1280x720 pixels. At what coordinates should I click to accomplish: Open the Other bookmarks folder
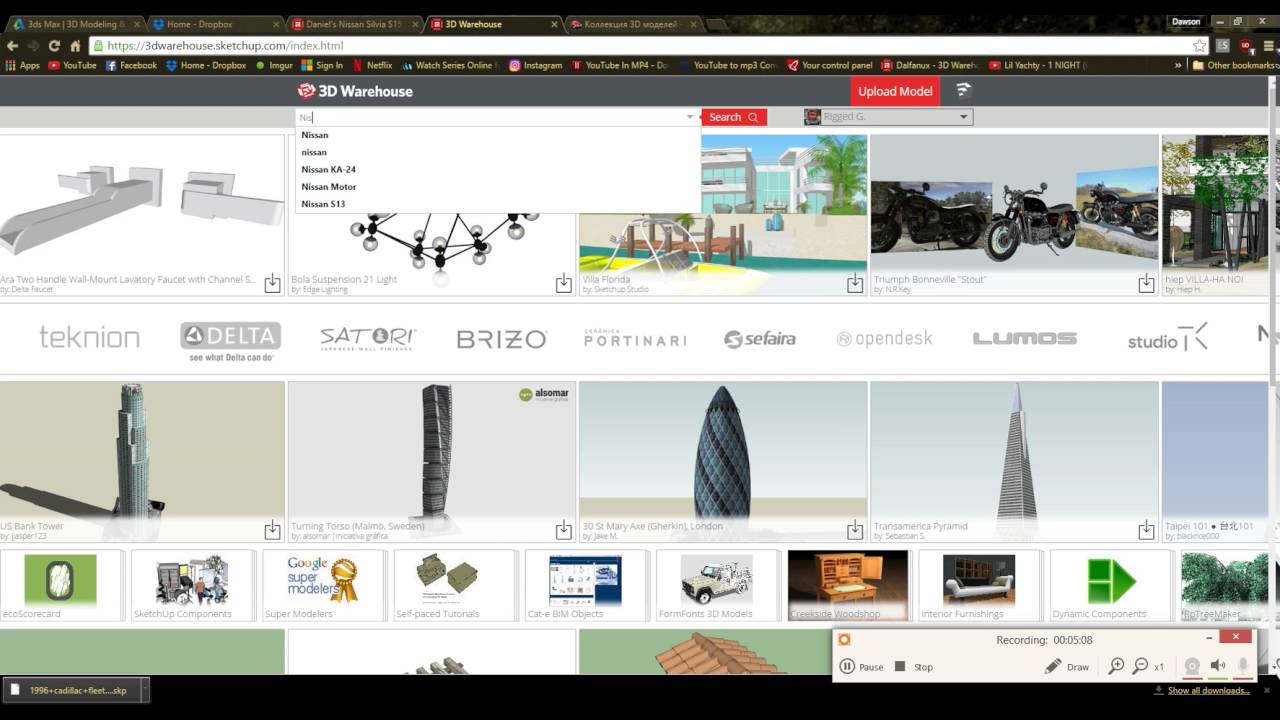[x=1235, y=65]
